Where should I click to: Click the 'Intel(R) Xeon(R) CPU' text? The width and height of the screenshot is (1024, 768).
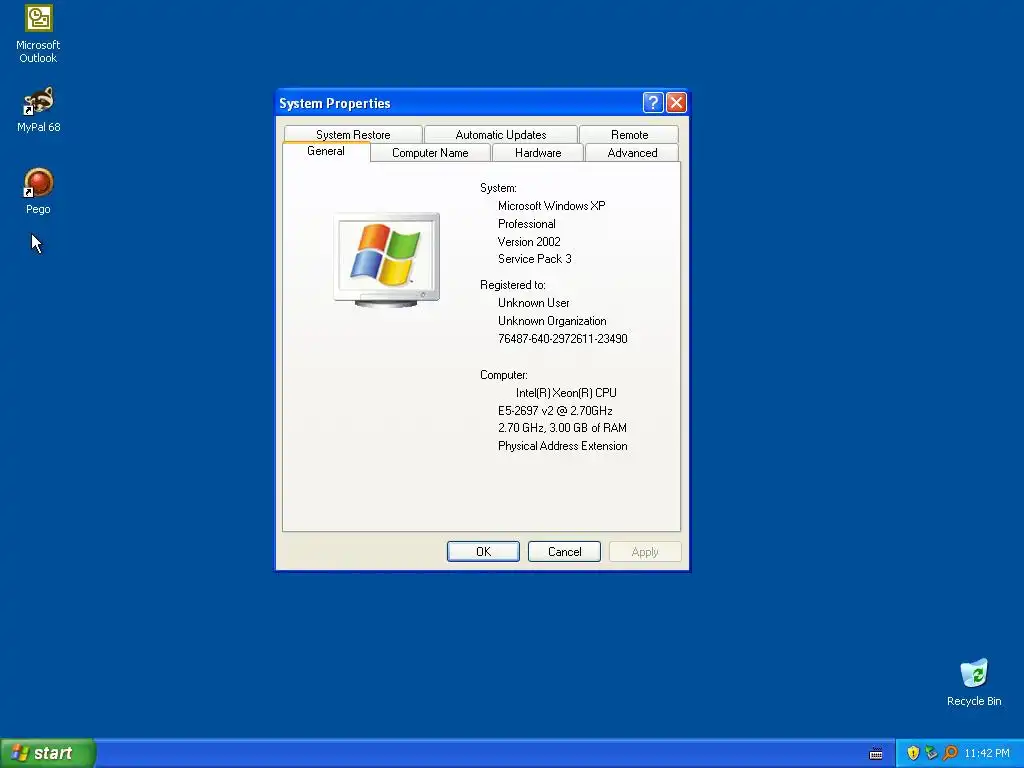click(x=566, y=393)
